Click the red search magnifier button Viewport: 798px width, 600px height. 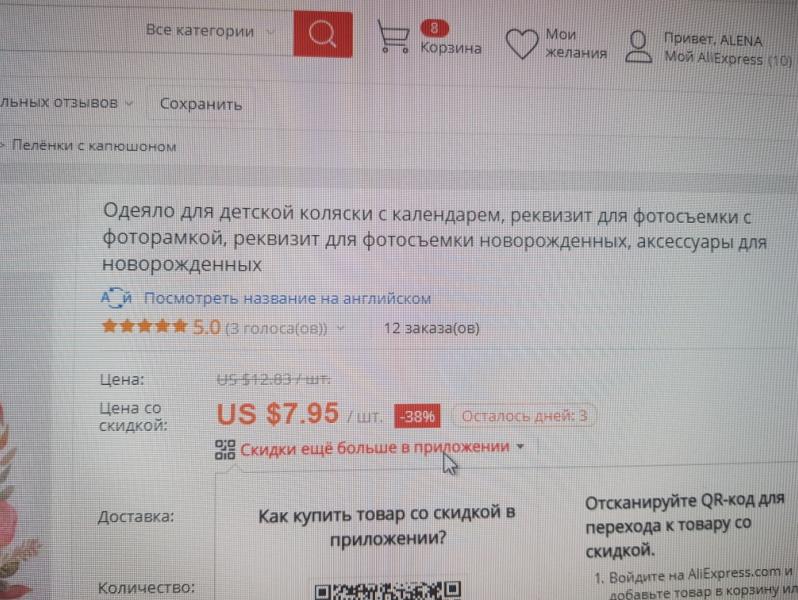click(x=323, y=35)
